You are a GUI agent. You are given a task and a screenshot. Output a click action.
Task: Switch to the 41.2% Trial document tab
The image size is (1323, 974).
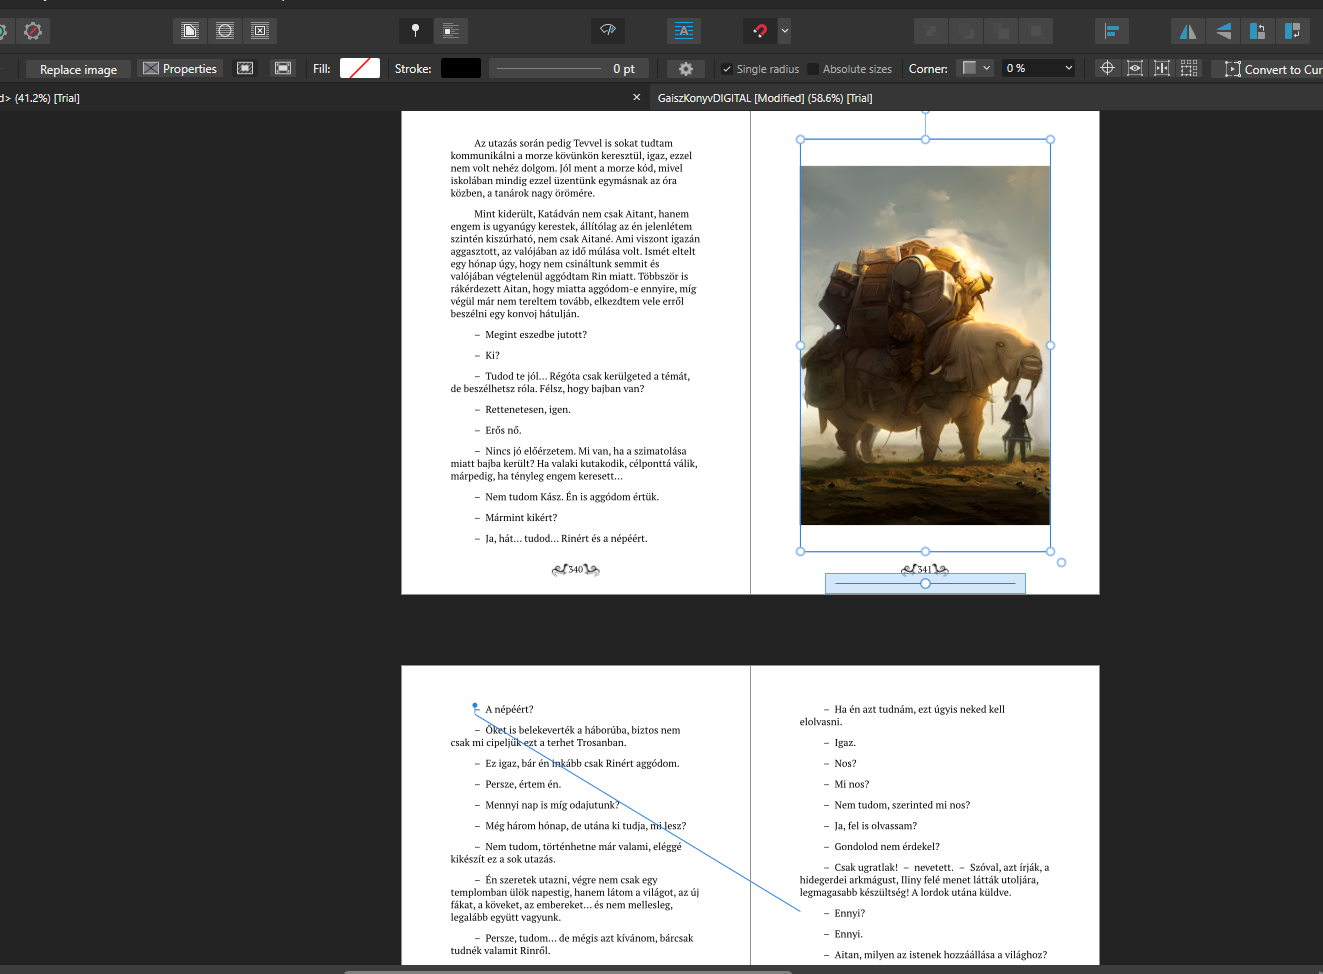40,98
